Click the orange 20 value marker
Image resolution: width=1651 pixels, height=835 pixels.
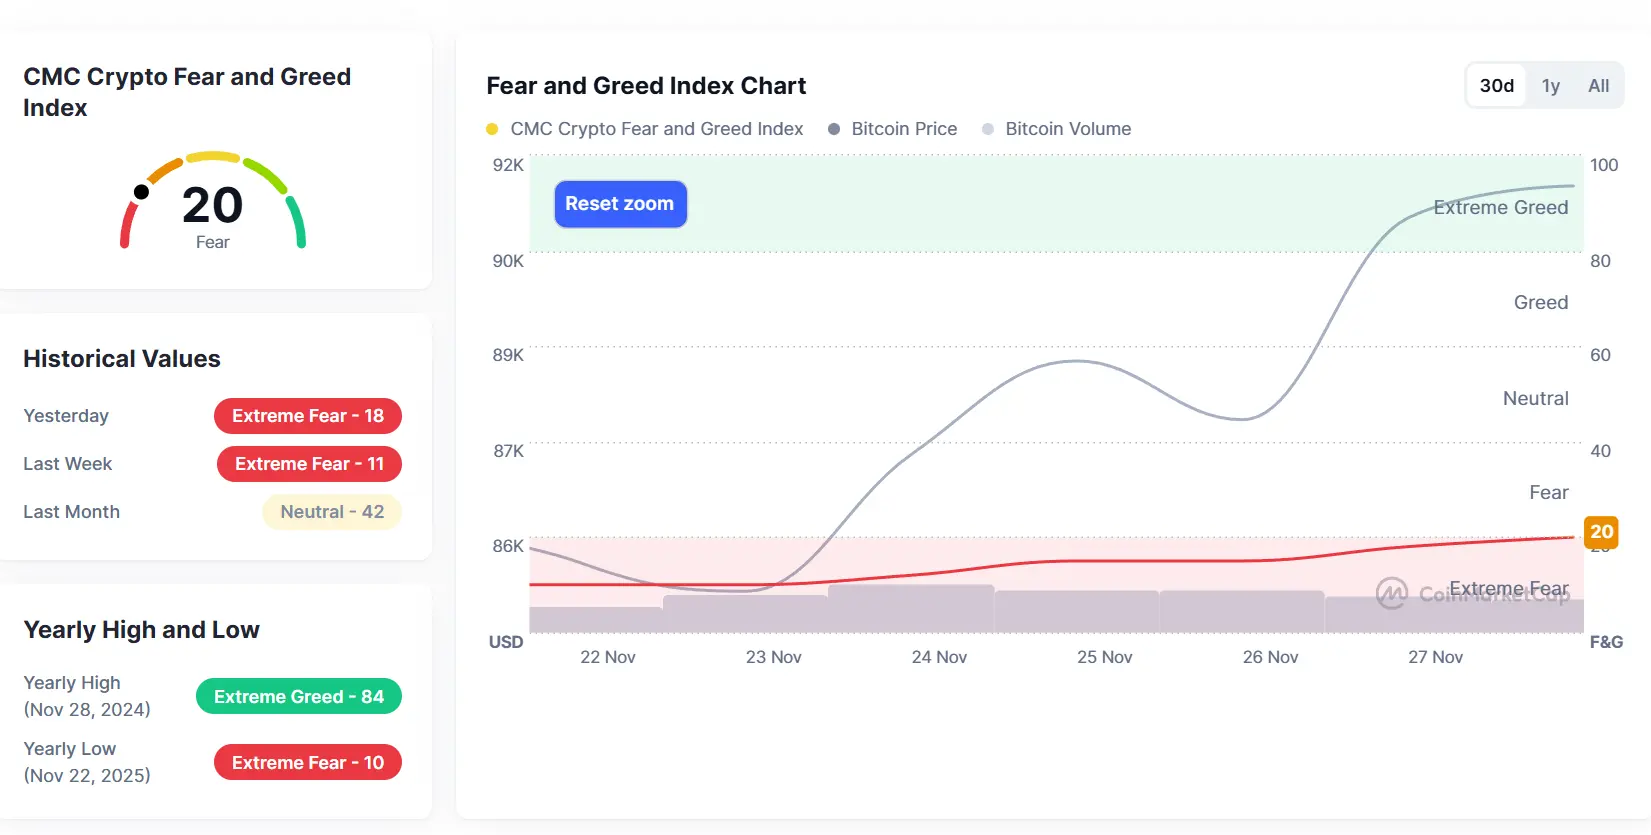1601,532
